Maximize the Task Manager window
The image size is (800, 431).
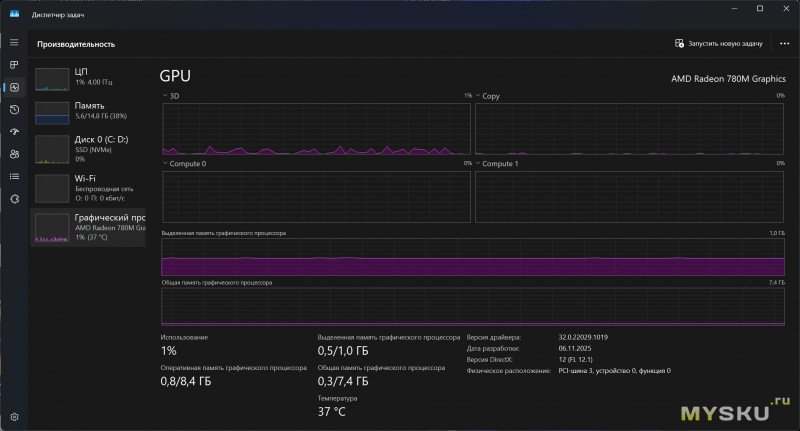760,9
